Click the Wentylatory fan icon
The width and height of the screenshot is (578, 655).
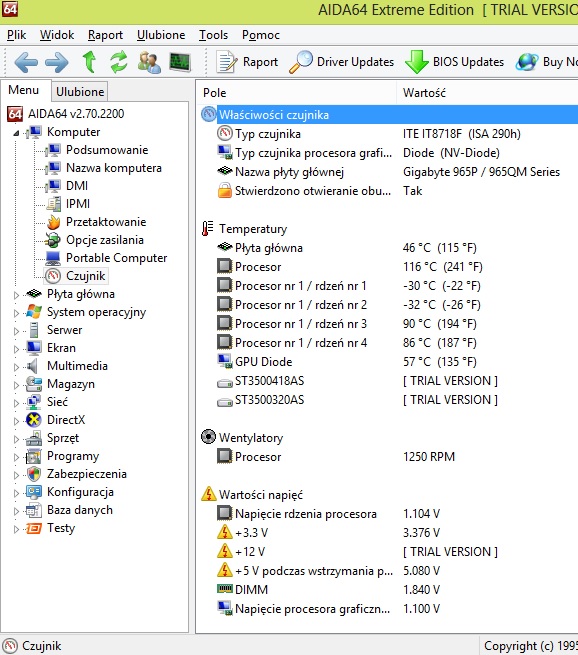tap(208, 437)
